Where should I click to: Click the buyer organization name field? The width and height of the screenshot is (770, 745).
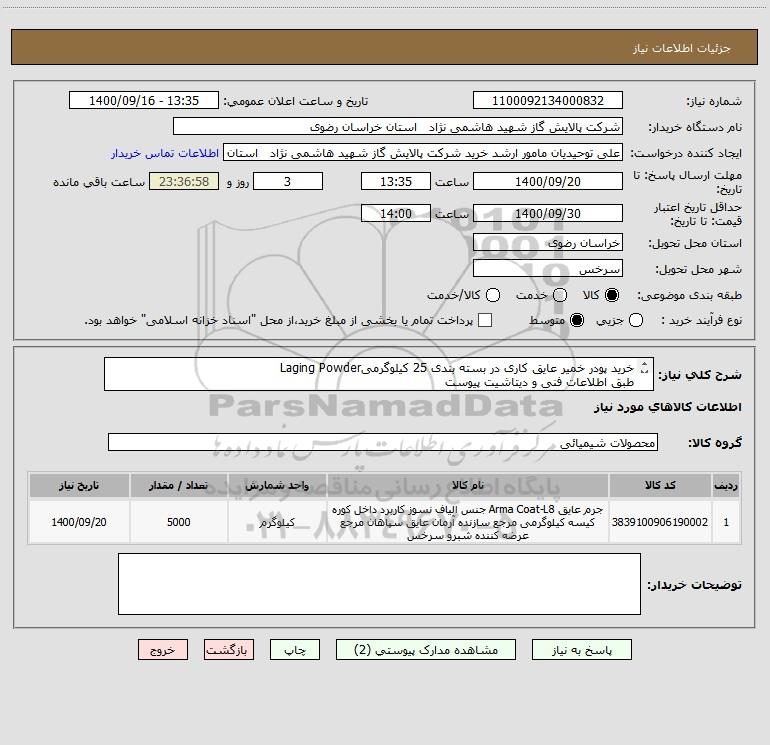coord(398,127)
